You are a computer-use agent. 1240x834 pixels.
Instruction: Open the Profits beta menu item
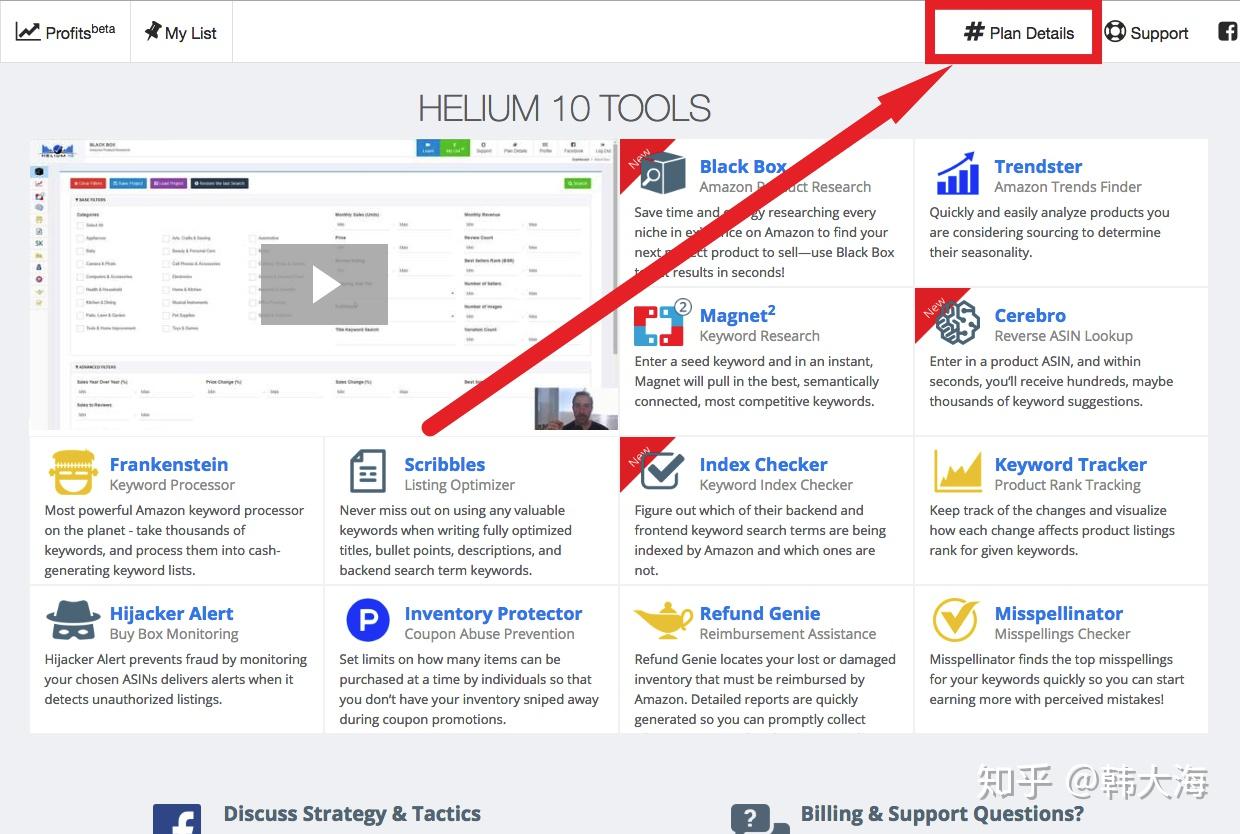[65, 32]
